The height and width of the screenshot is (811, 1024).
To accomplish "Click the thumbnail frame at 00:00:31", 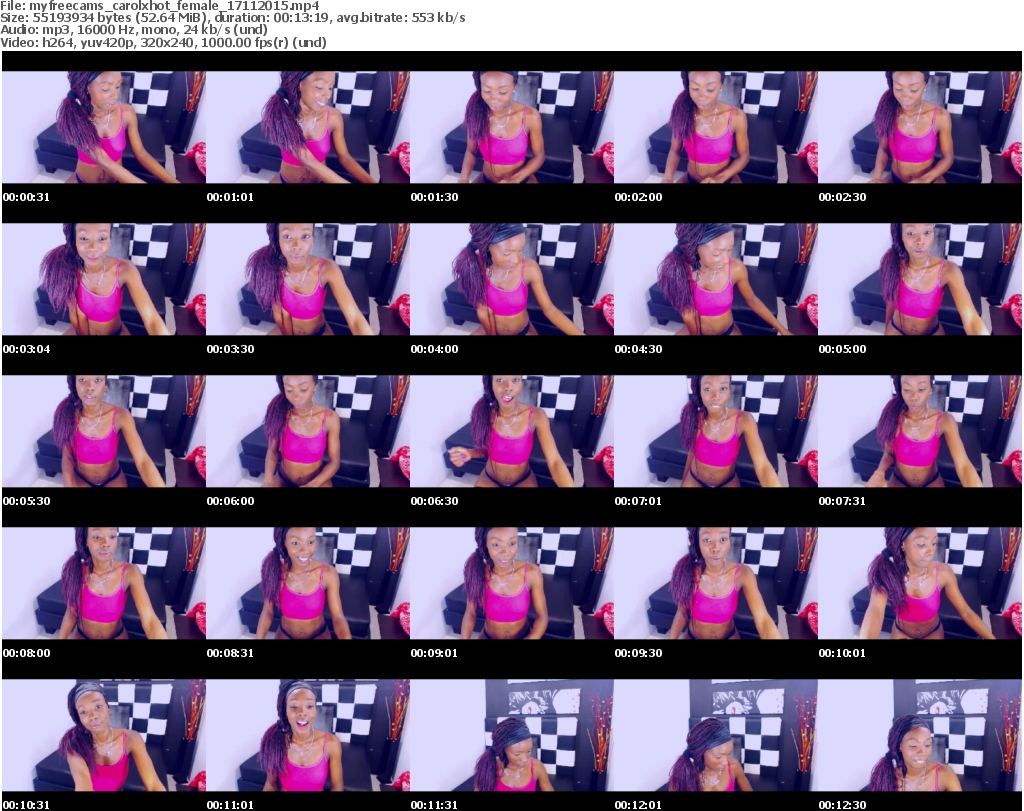I will coord(104,127).
